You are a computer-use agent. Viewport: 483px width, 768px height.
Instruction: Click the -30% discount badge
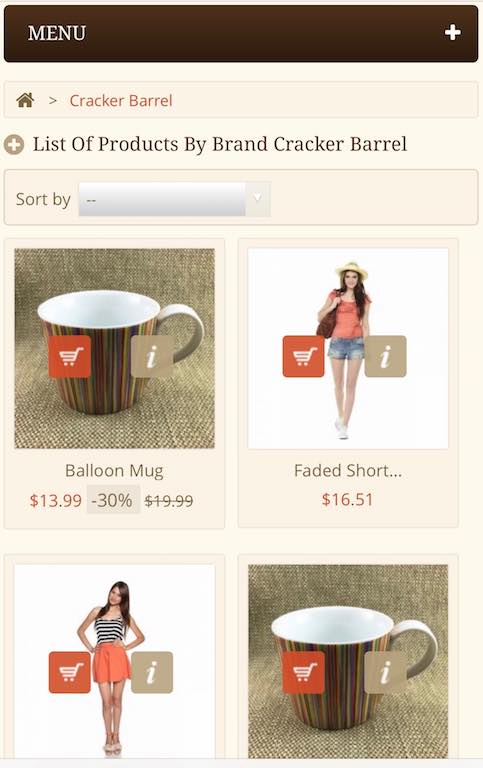click(x=113, y=500)
